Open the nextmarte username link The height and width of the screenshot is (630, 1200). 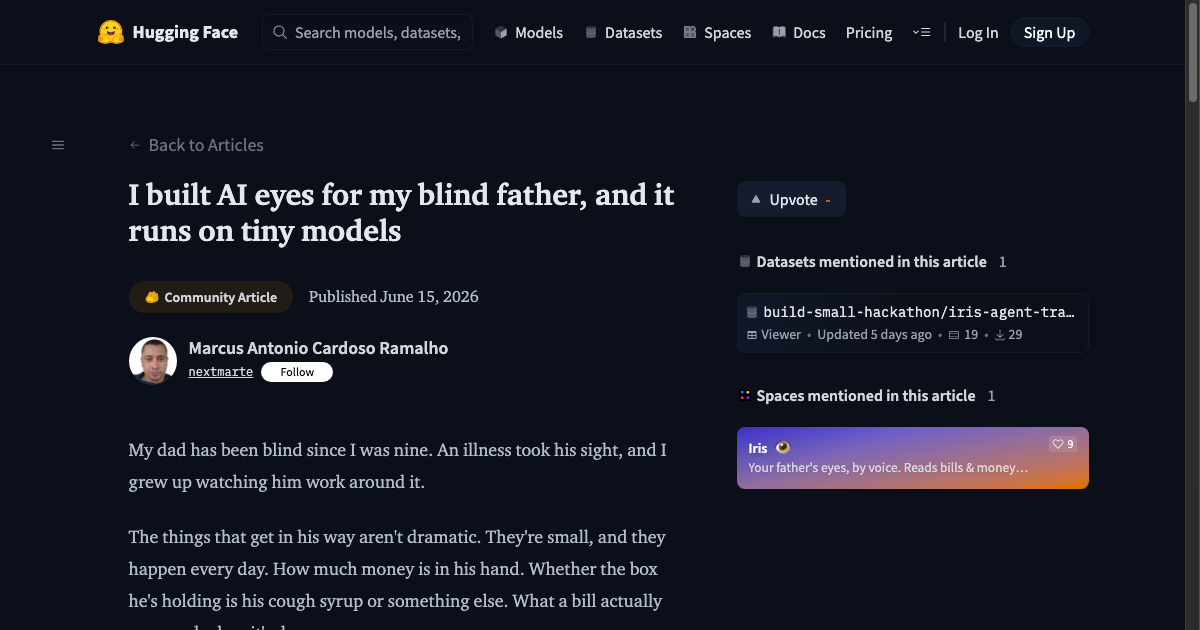[221, 372]
